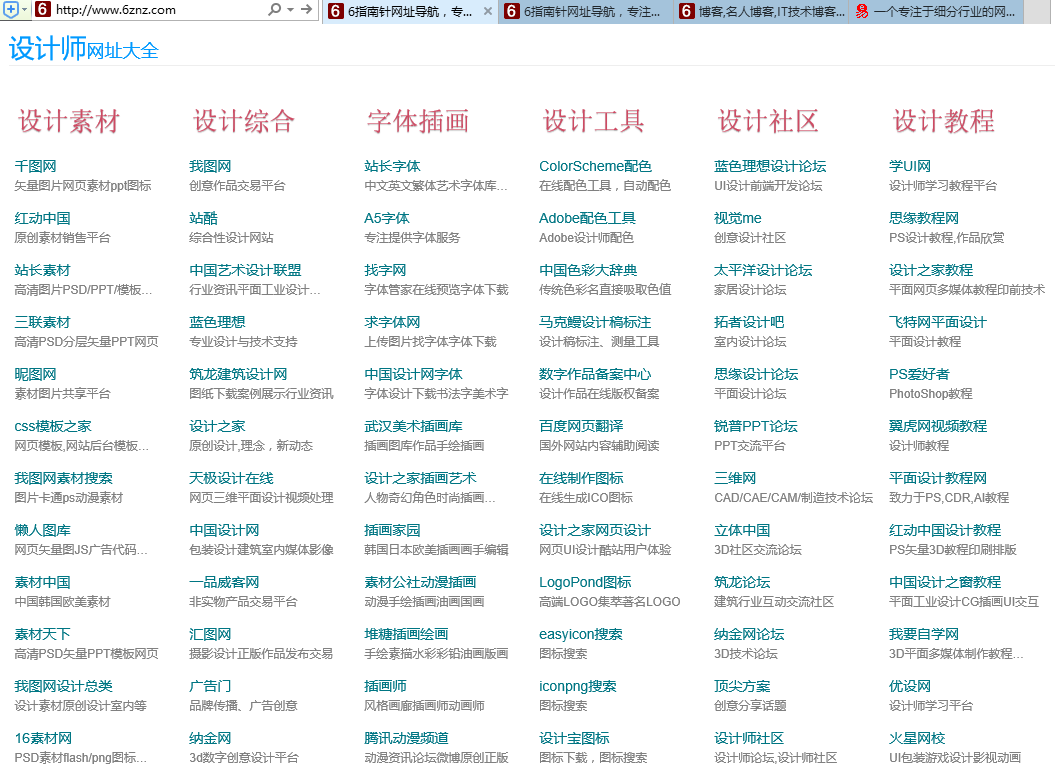Open the 立体中国 link
This screenshot has width=1055, height=770.
pyautogui.click(x=742, y=530)
